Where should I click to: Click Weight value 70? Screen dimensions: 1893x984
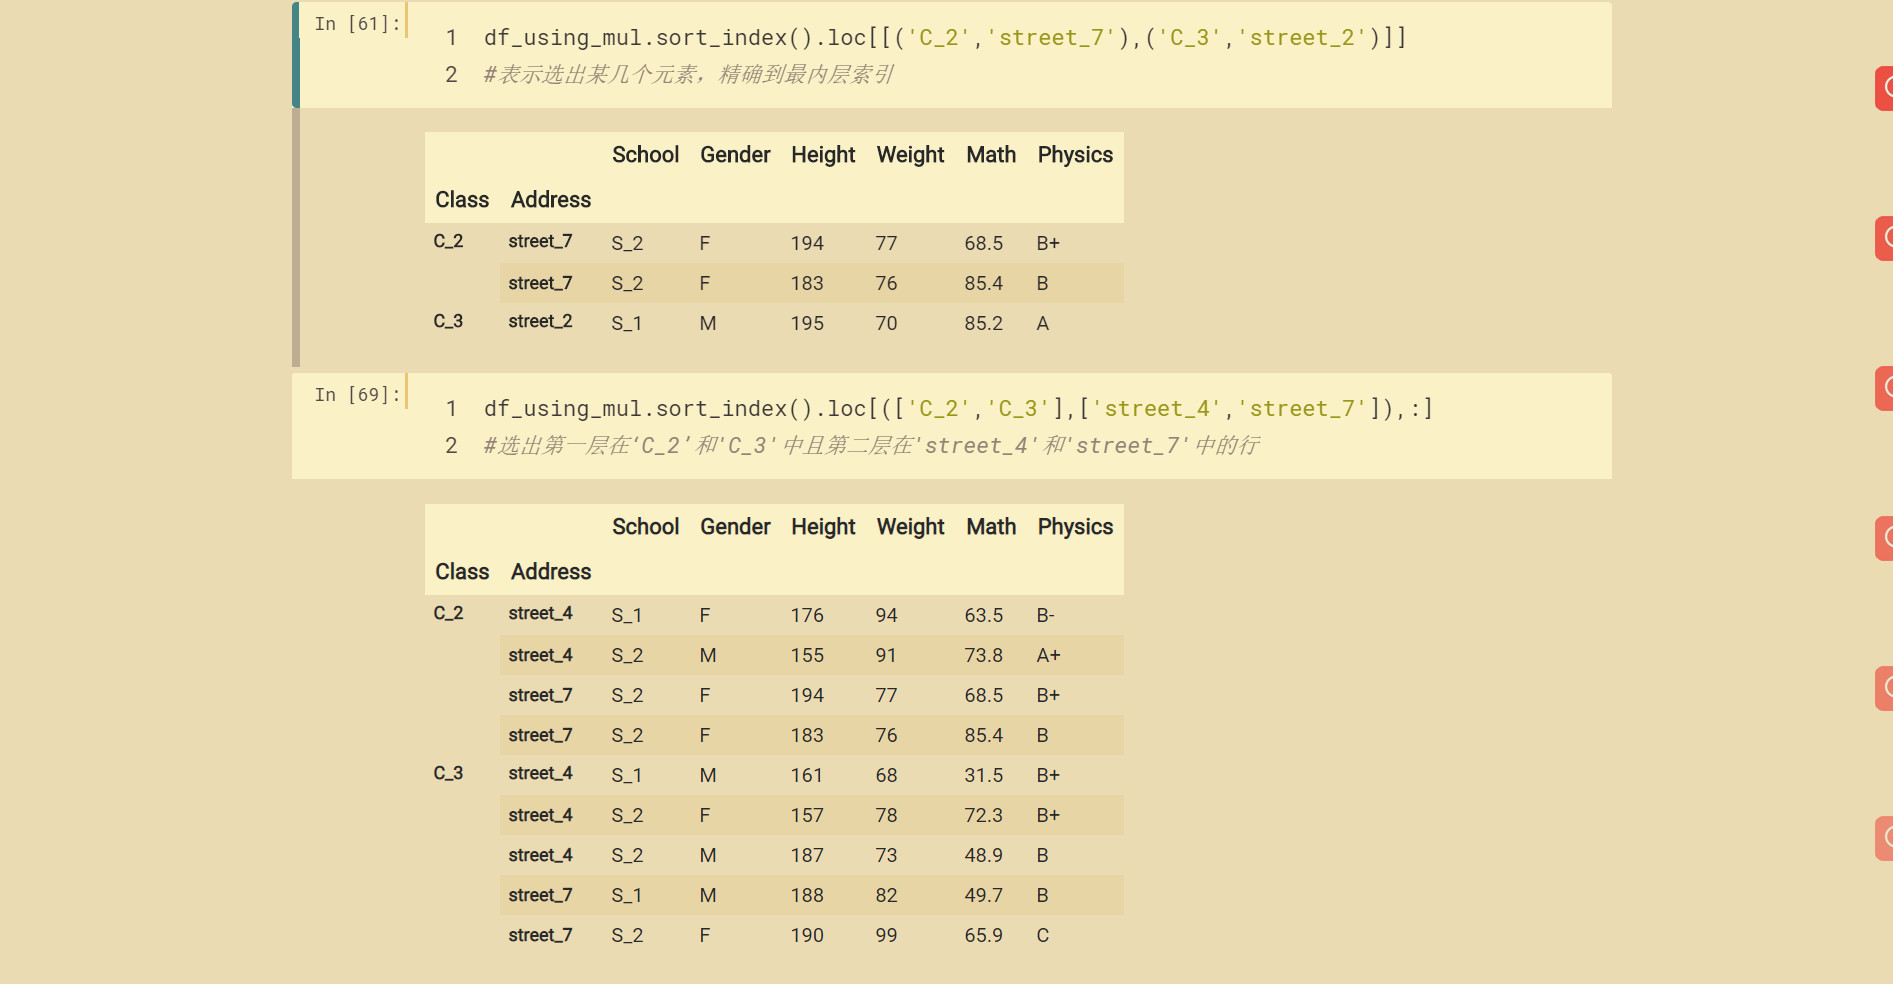tap(886, 324)
